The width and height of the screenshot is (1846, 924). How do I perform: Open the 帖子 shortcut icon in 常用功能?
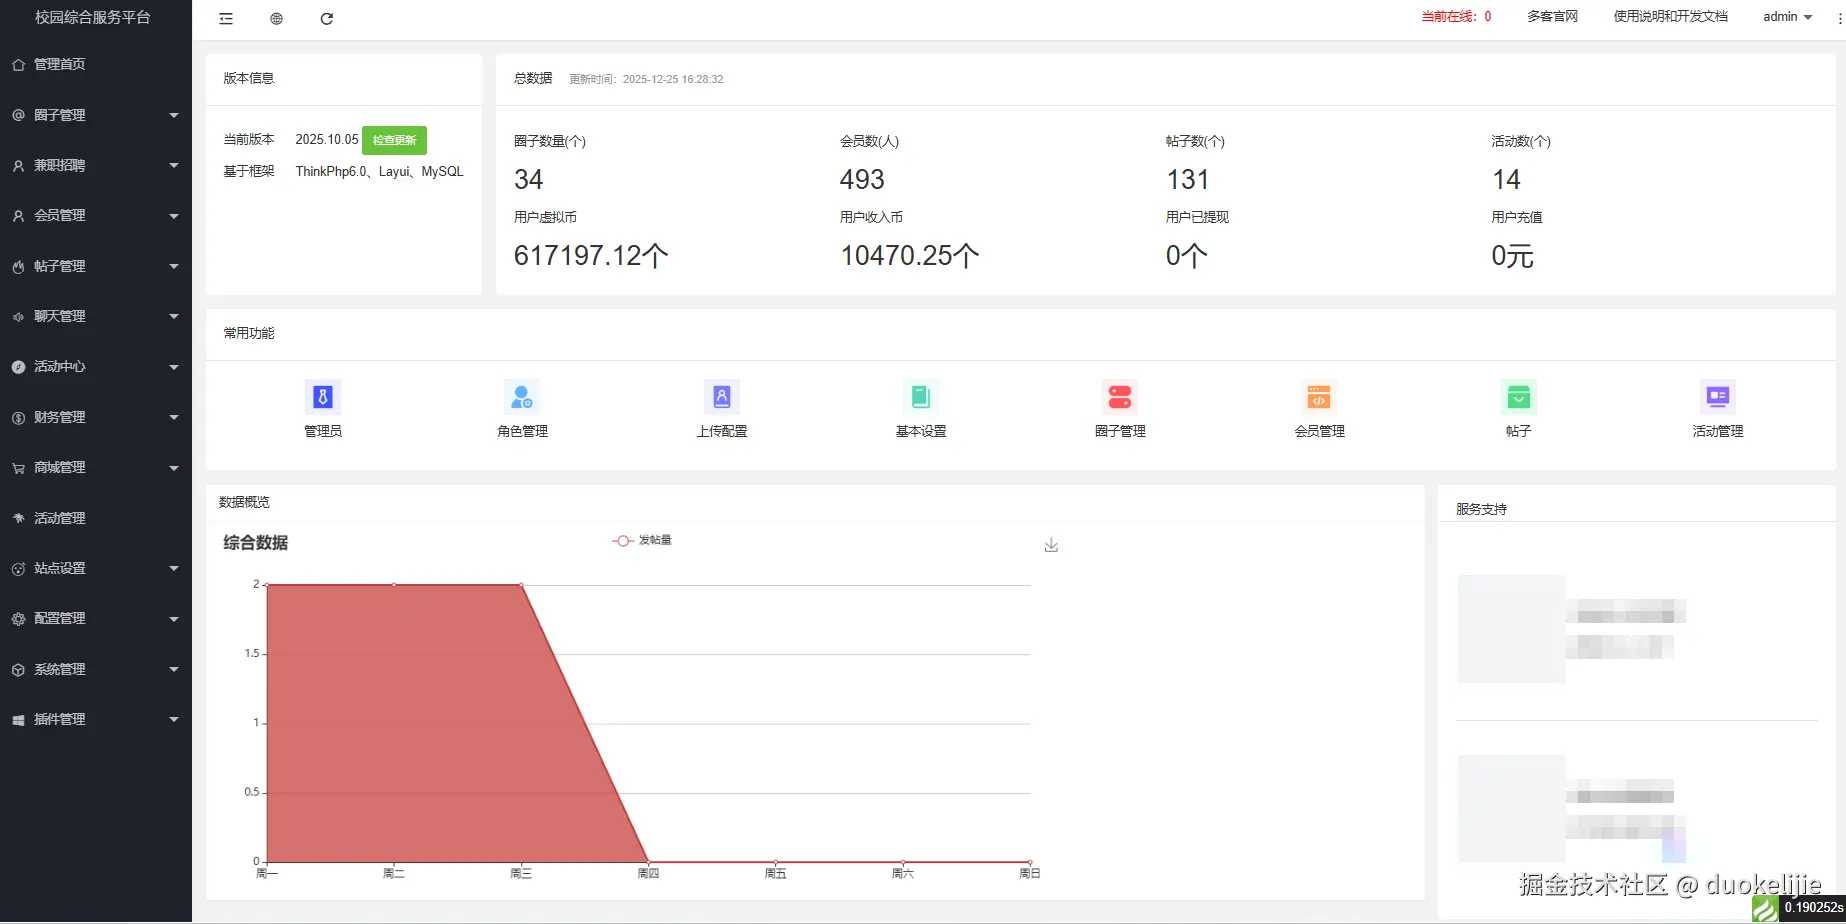1518,397
